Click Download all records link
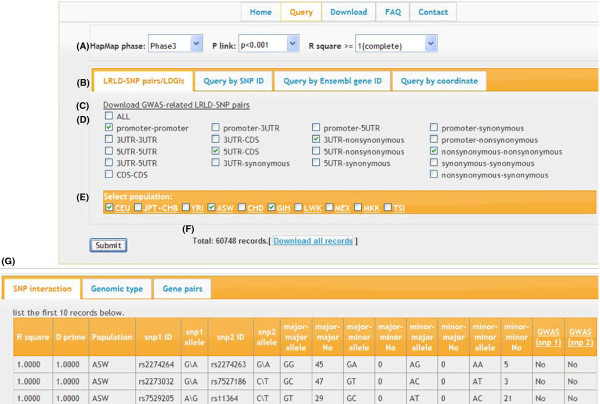The height and width of the screenshot is (404, 600). (x=313, y=241)
